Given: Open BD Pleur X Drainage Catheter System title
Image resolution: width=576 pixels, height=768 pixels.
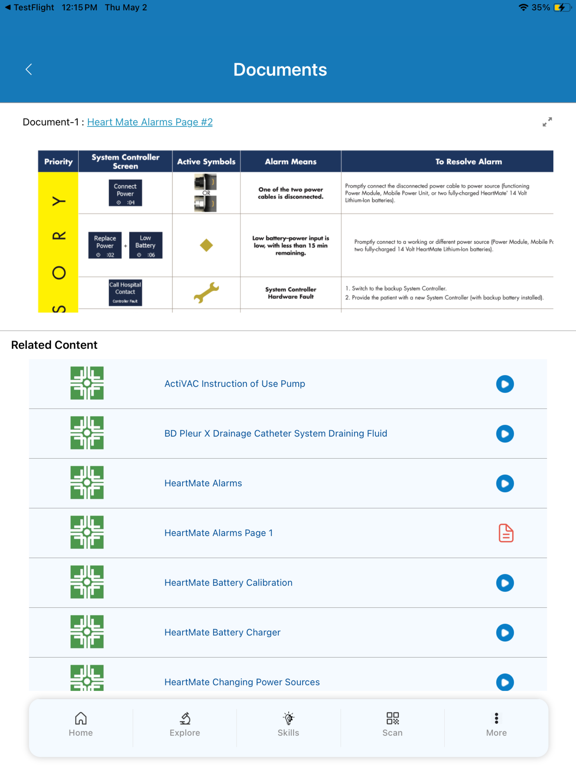Looking at the screenshot, I should point(276,433).
